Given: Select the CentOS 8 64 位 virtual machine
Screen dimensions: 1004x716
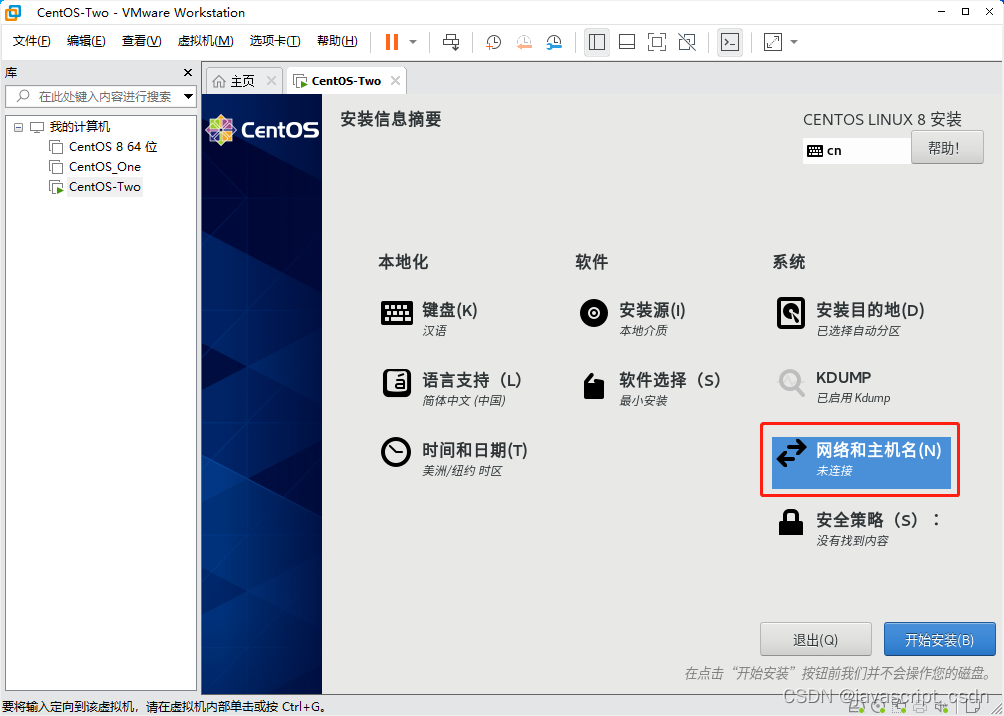Looking at the screenshot, I should (113, 147).
